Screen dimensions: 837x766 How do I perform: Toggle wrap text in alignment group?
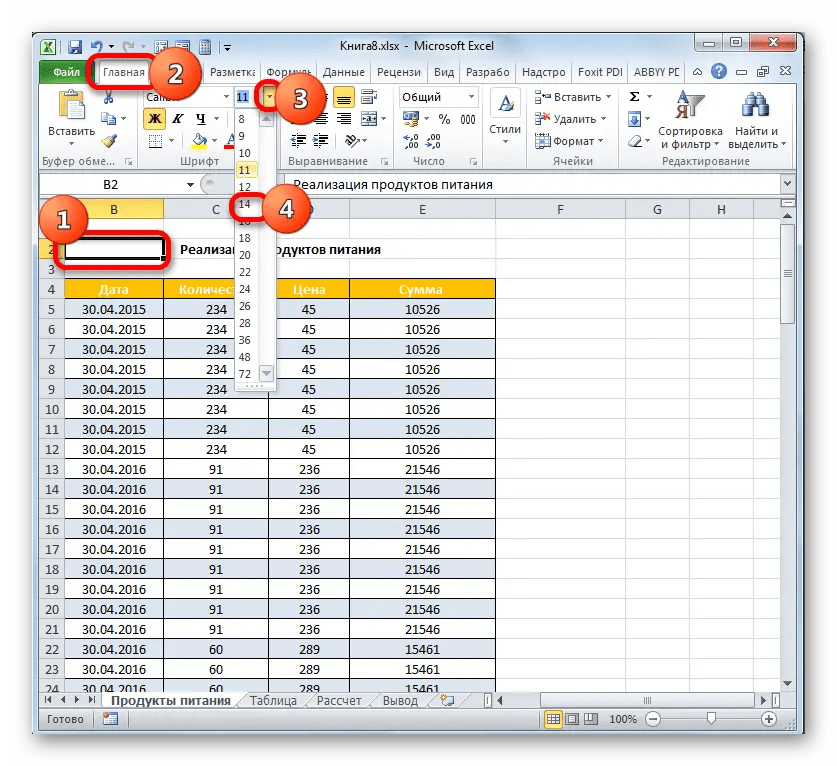pyautogui.click(x=370, y=97)
